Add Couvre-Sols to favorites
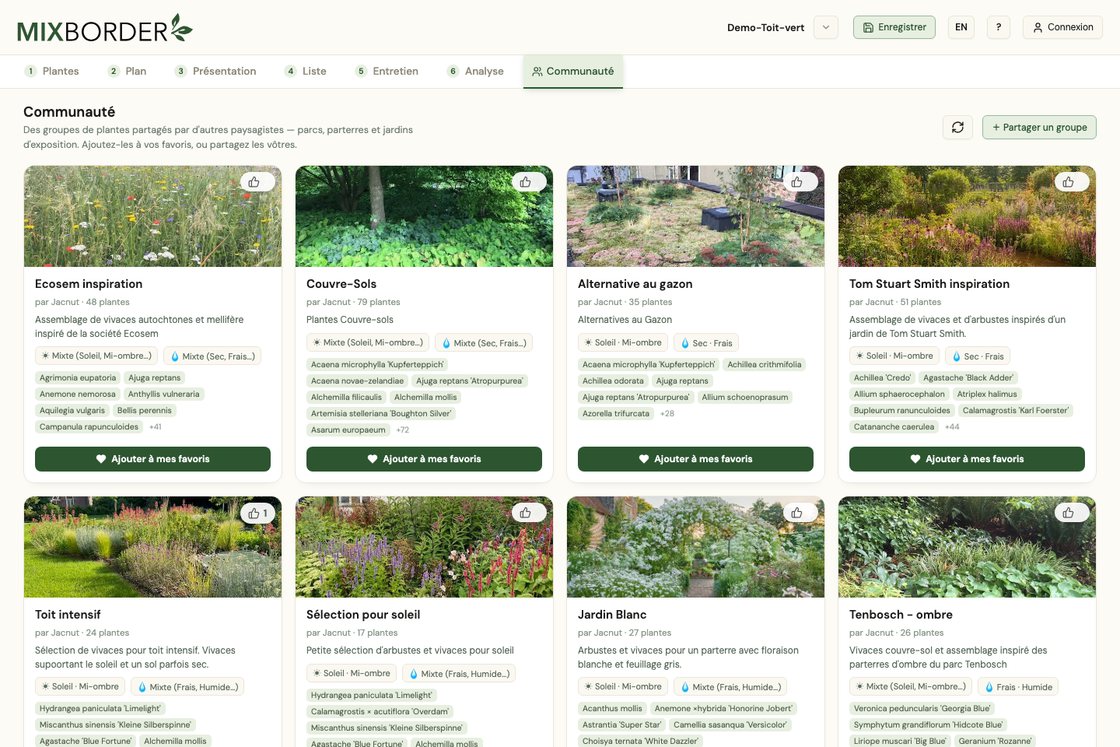This screenshot has height=747, width=1120. pyautogui.click(x=424, y=459)
